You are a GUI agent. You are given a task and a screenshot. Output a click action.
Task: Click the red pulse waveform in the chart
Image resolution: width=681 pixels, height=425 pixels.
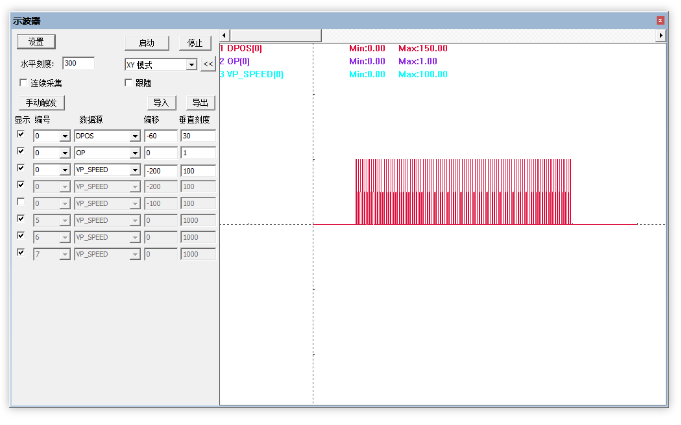463,192
